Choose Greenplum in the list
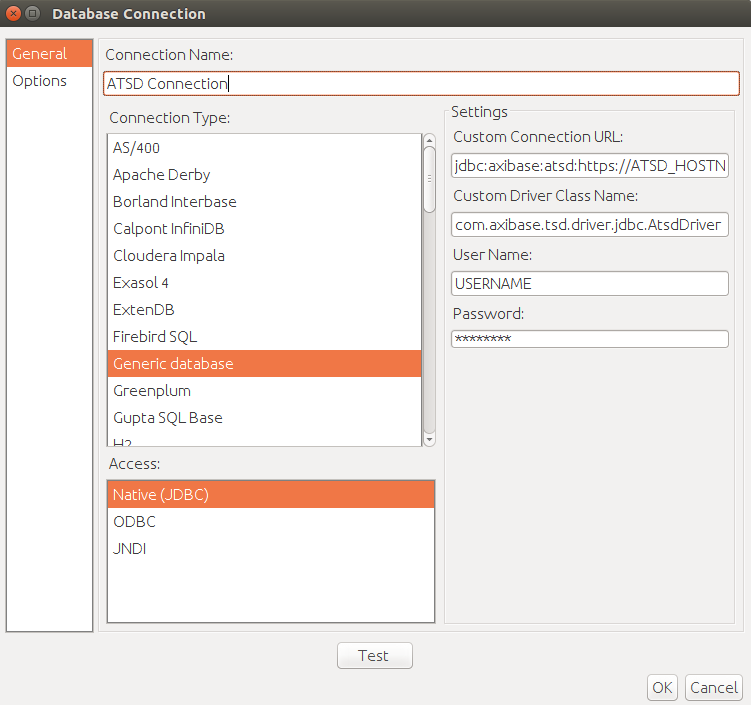751x705 pixels. click(x=264, y=390)
